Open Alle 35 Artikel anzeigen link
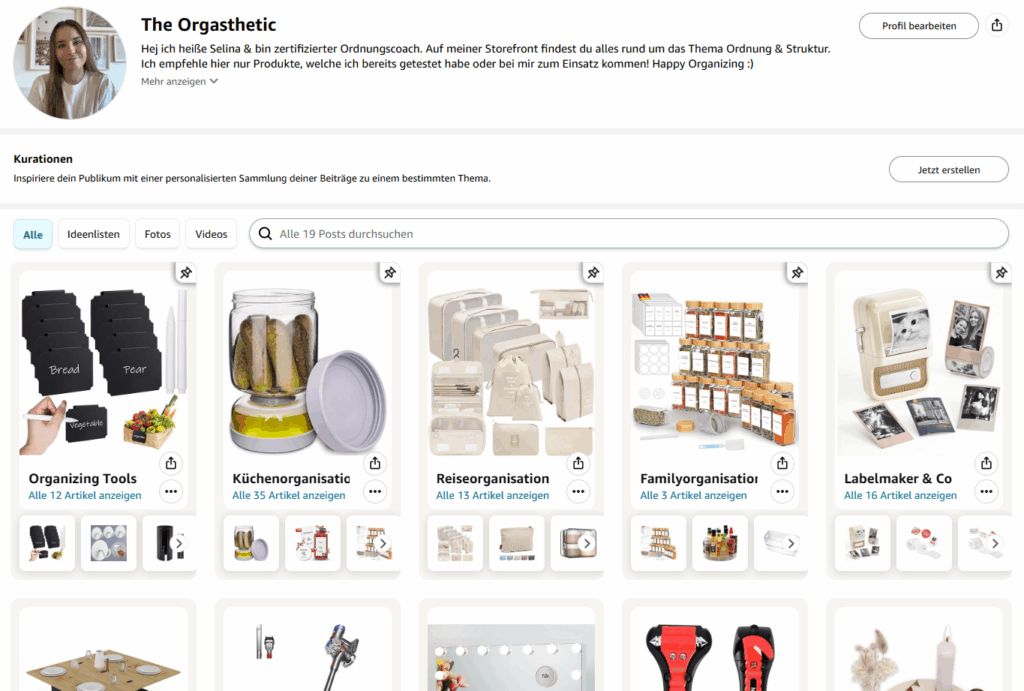Image resolution: width=1024 pixels, height=691 pixels. pyautogui.click(x=289, y=495)
